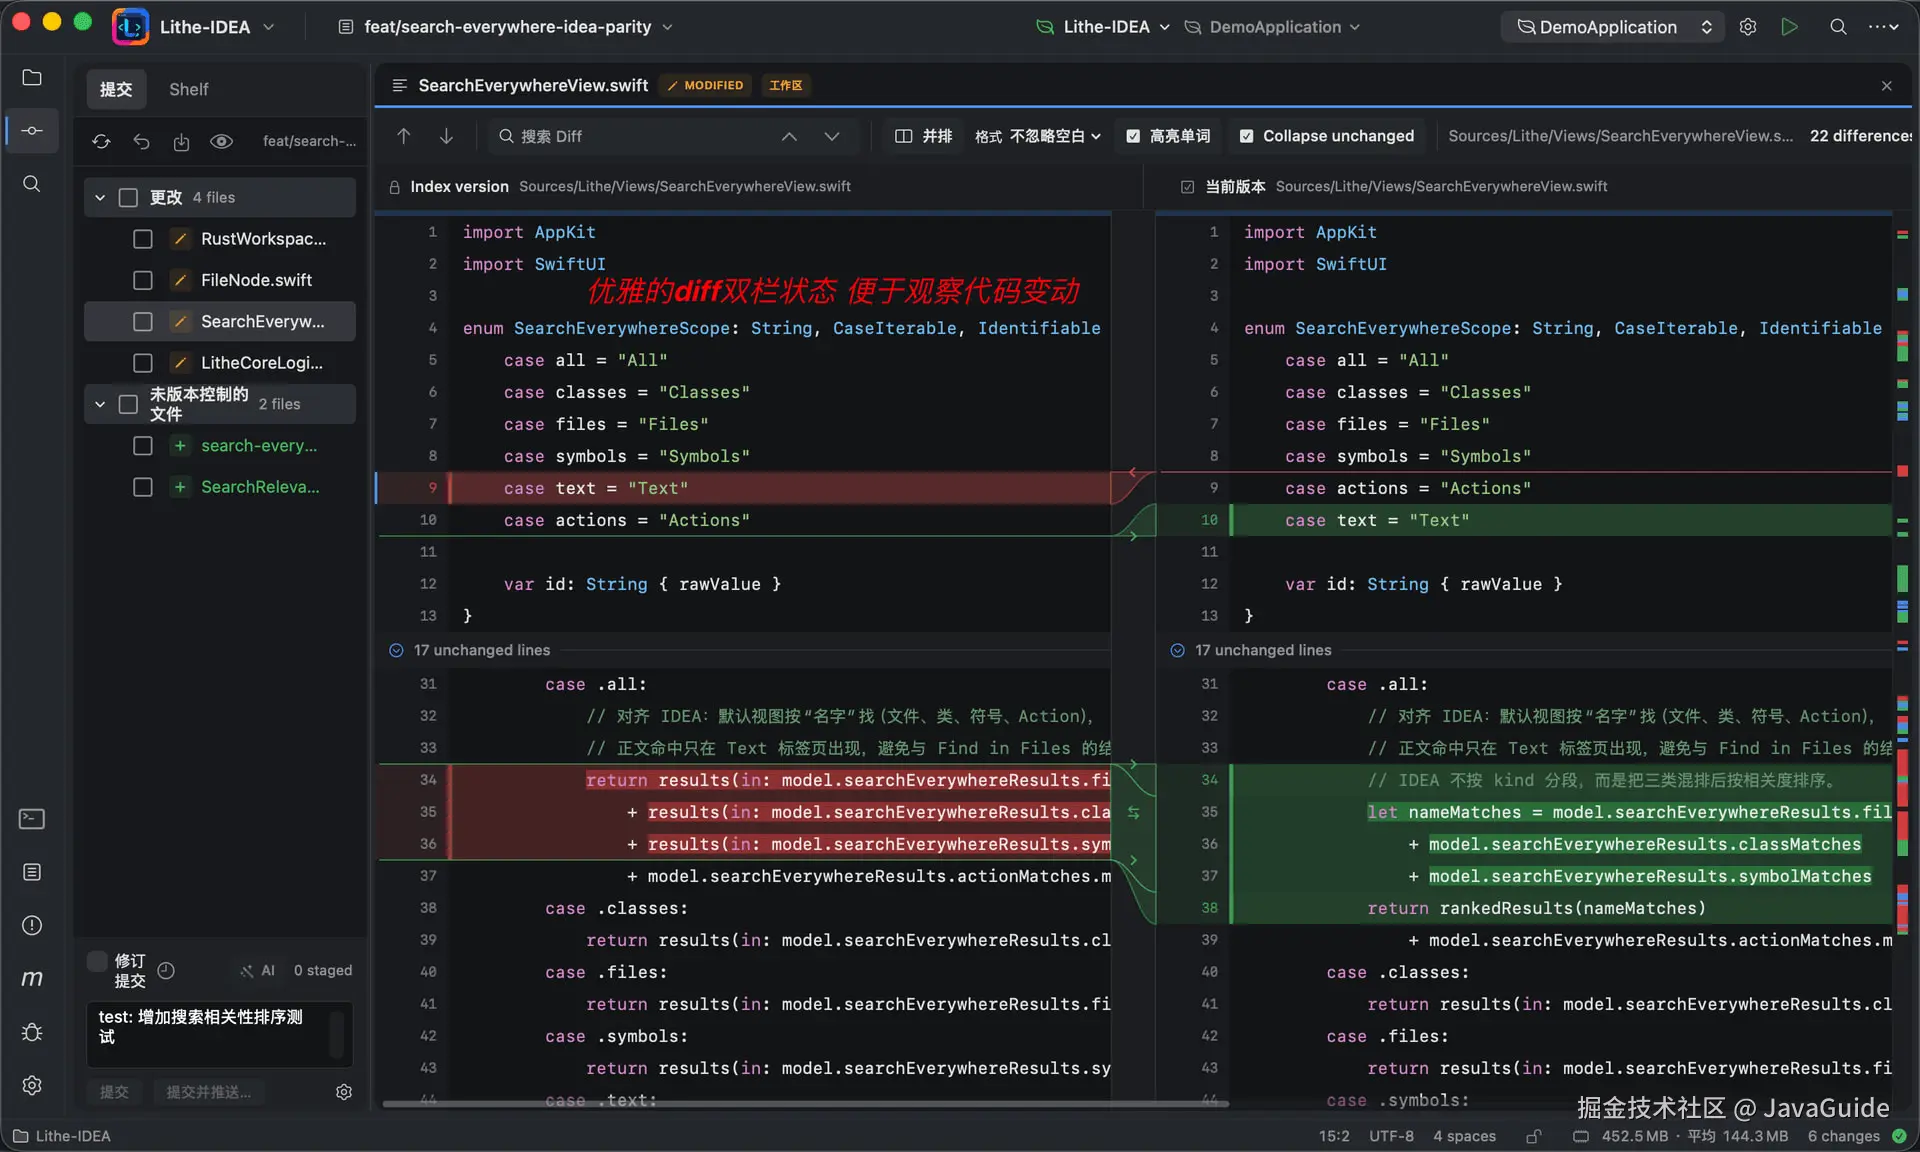Click the 并排 side-by-side view button

coord(923,136)
